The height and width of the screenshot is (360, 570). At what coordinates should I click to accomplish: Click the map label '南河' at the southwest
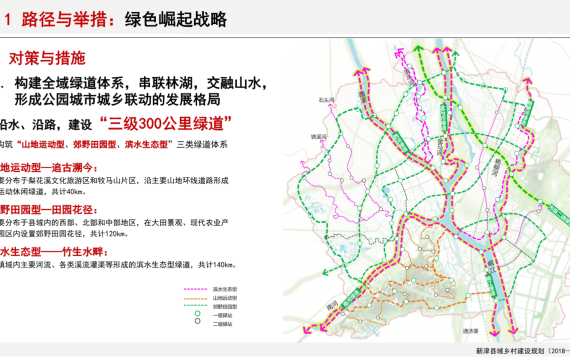click(x=332, y=305)
